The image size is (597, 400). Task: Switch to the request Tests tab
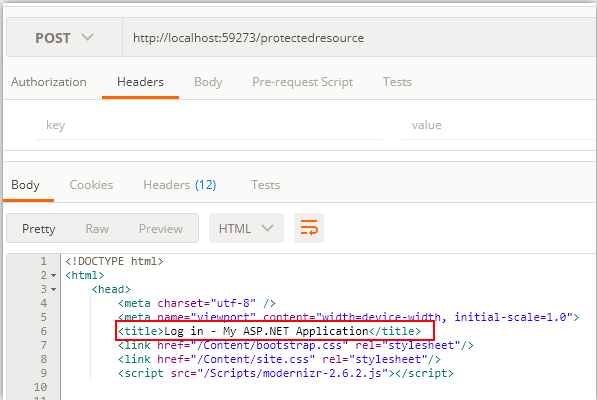[x=397, y=82]
